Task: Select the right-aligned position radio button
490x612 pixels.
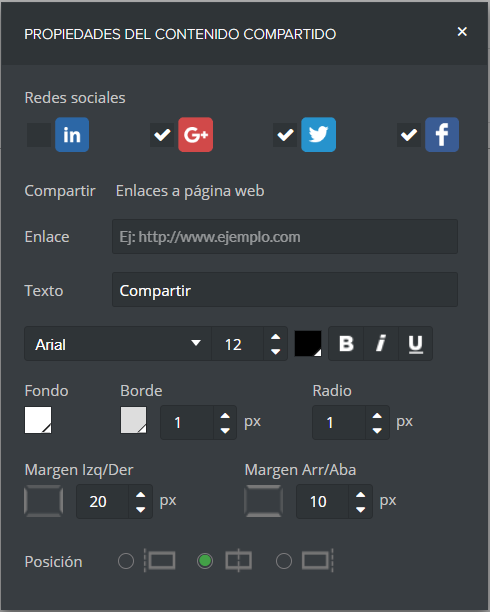Action: 284,561
